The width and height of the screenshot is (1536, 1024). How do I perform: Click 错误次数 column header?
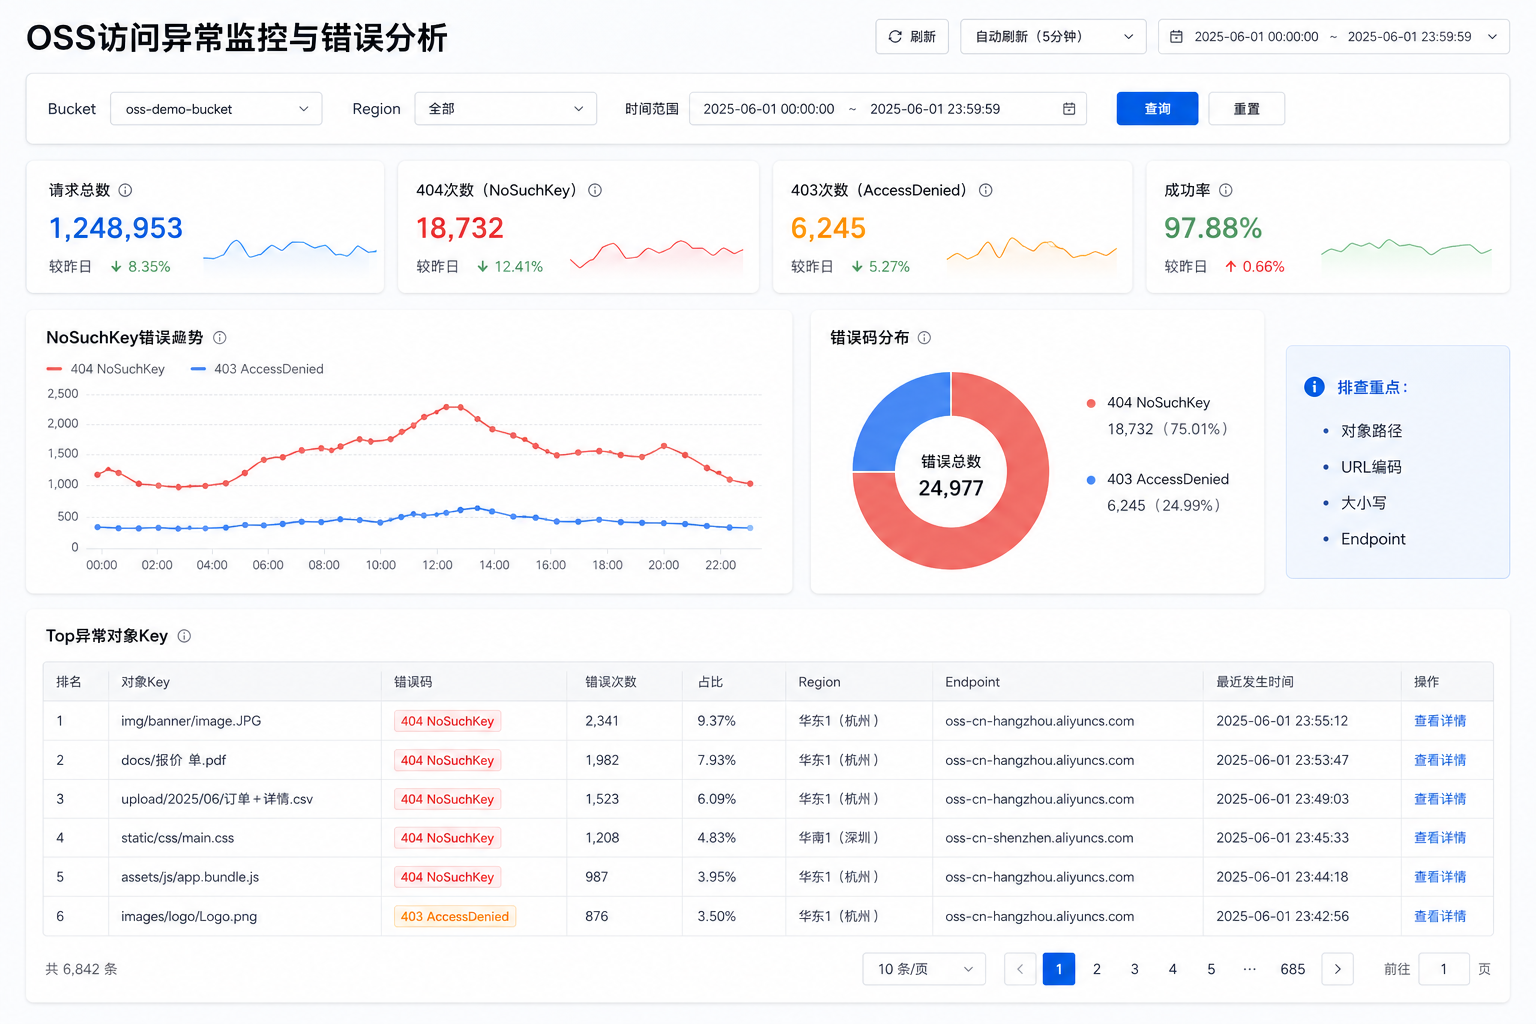point(611,682)
